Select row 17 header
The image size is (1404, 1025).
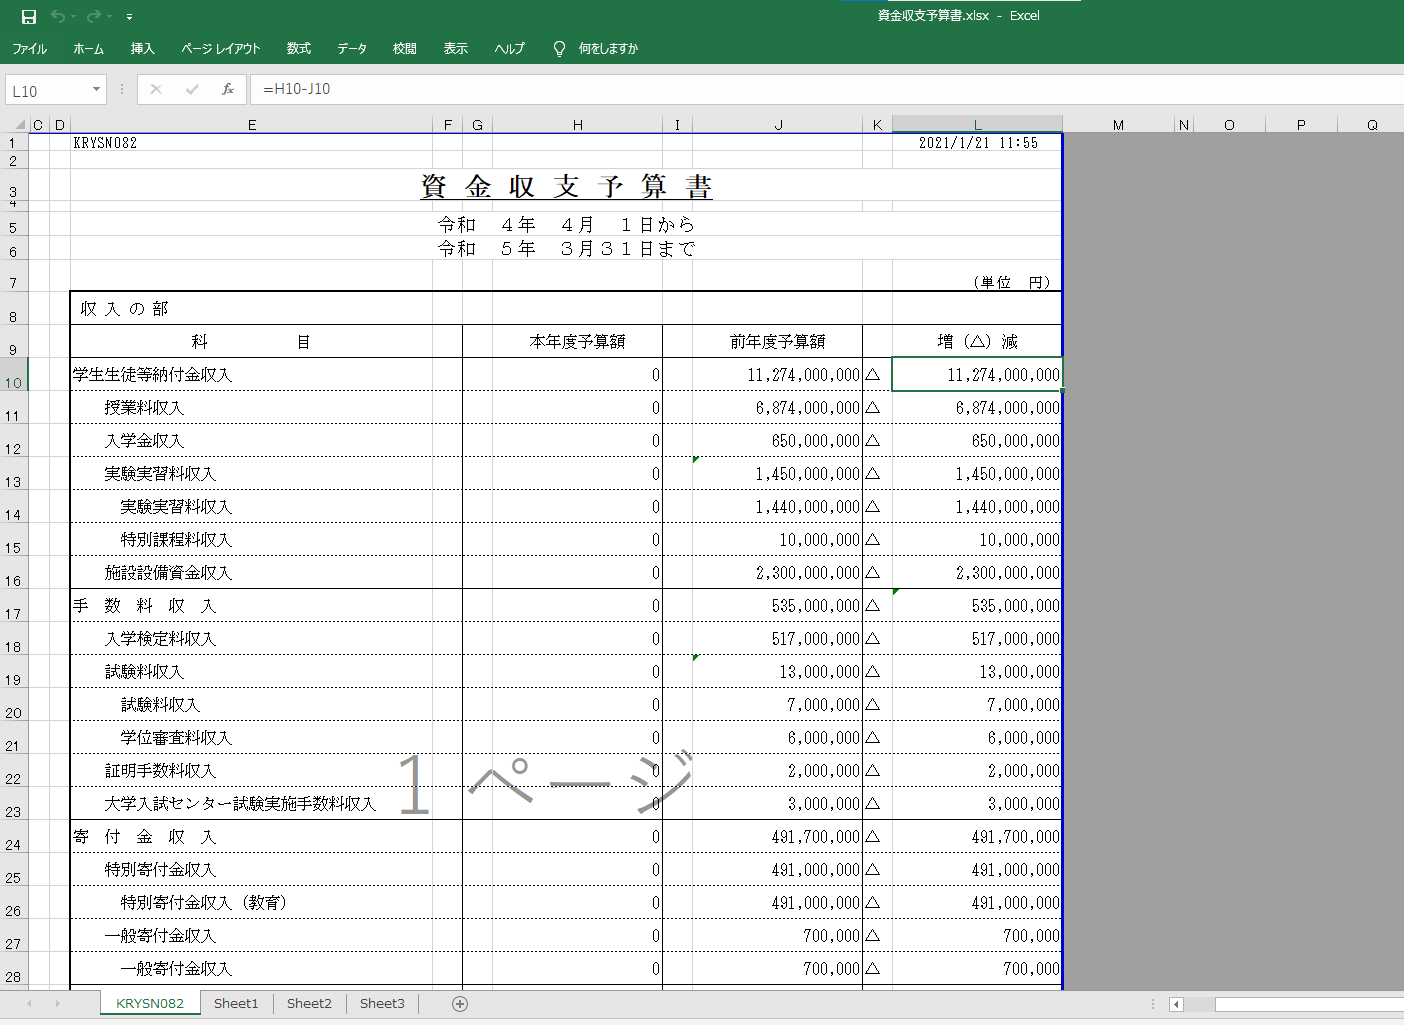[14, 608]
